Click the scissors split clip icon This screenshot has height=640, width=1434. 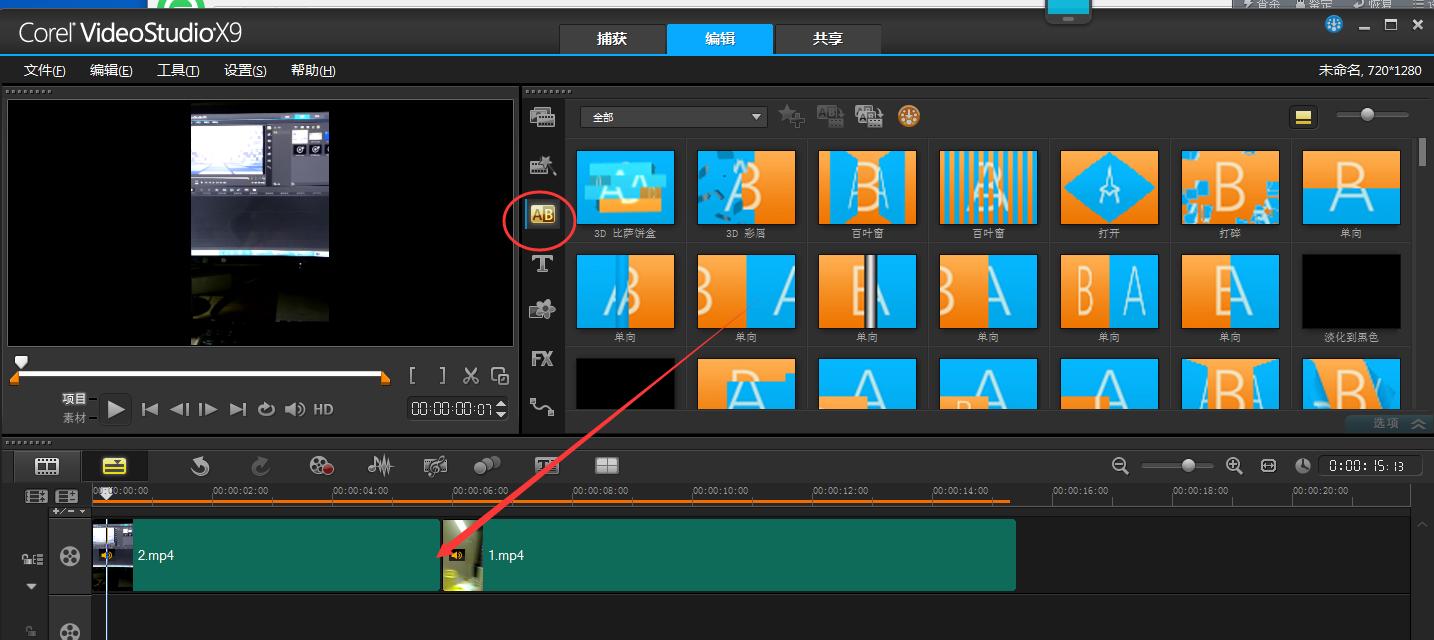[470, 376]
